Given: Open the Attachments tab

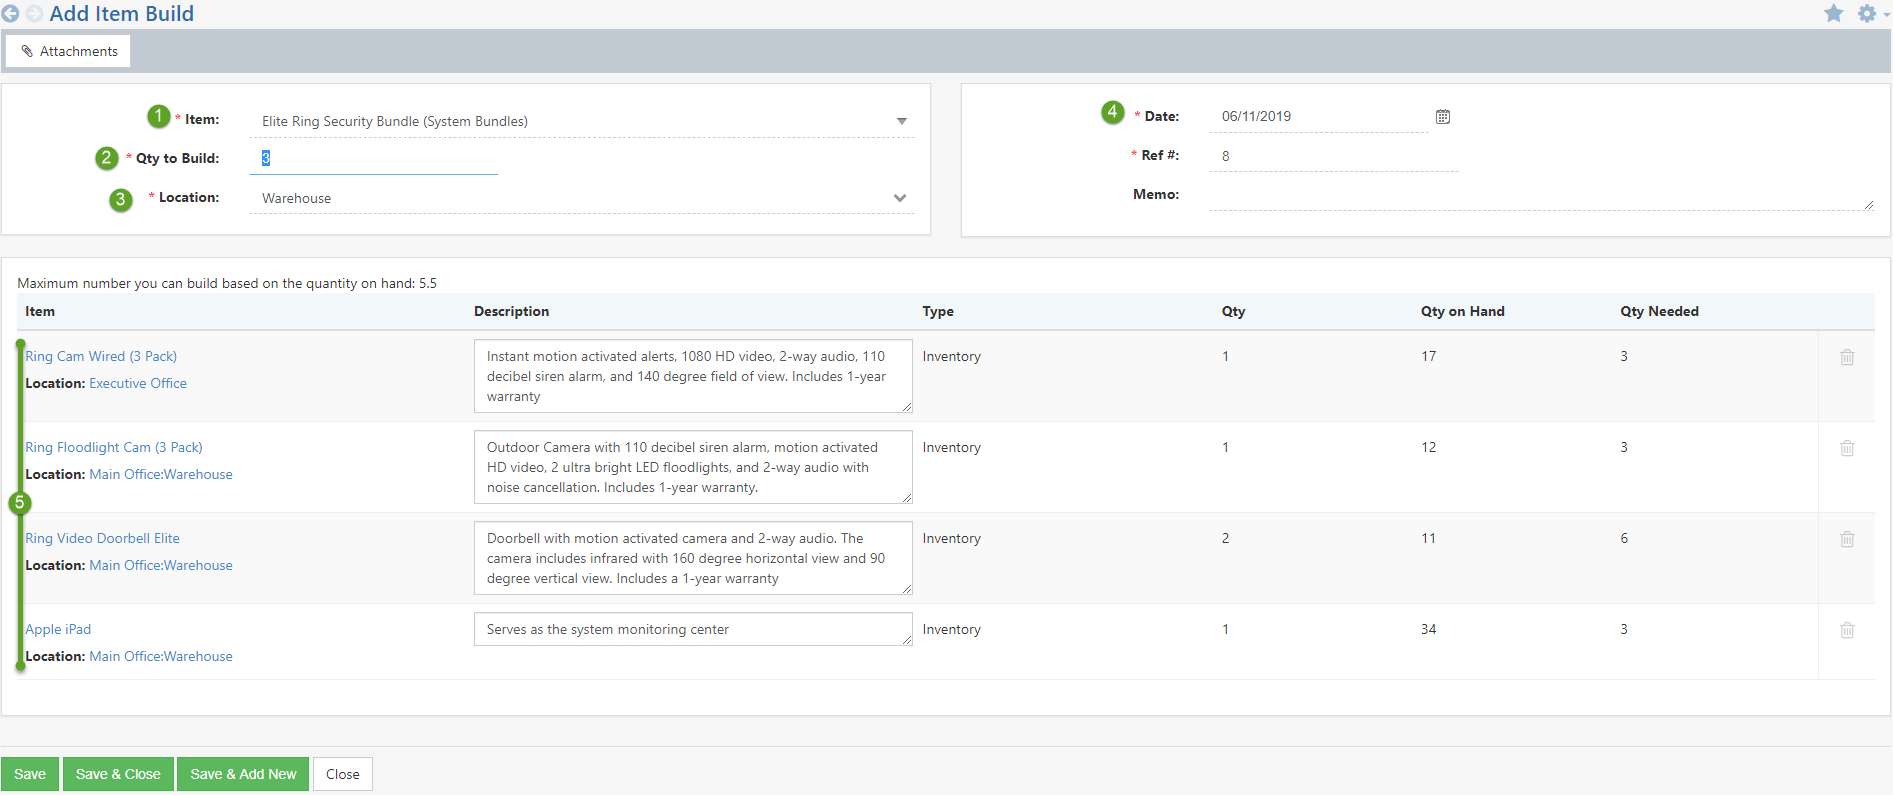Looking at the screenshot, I should [68, 51].
